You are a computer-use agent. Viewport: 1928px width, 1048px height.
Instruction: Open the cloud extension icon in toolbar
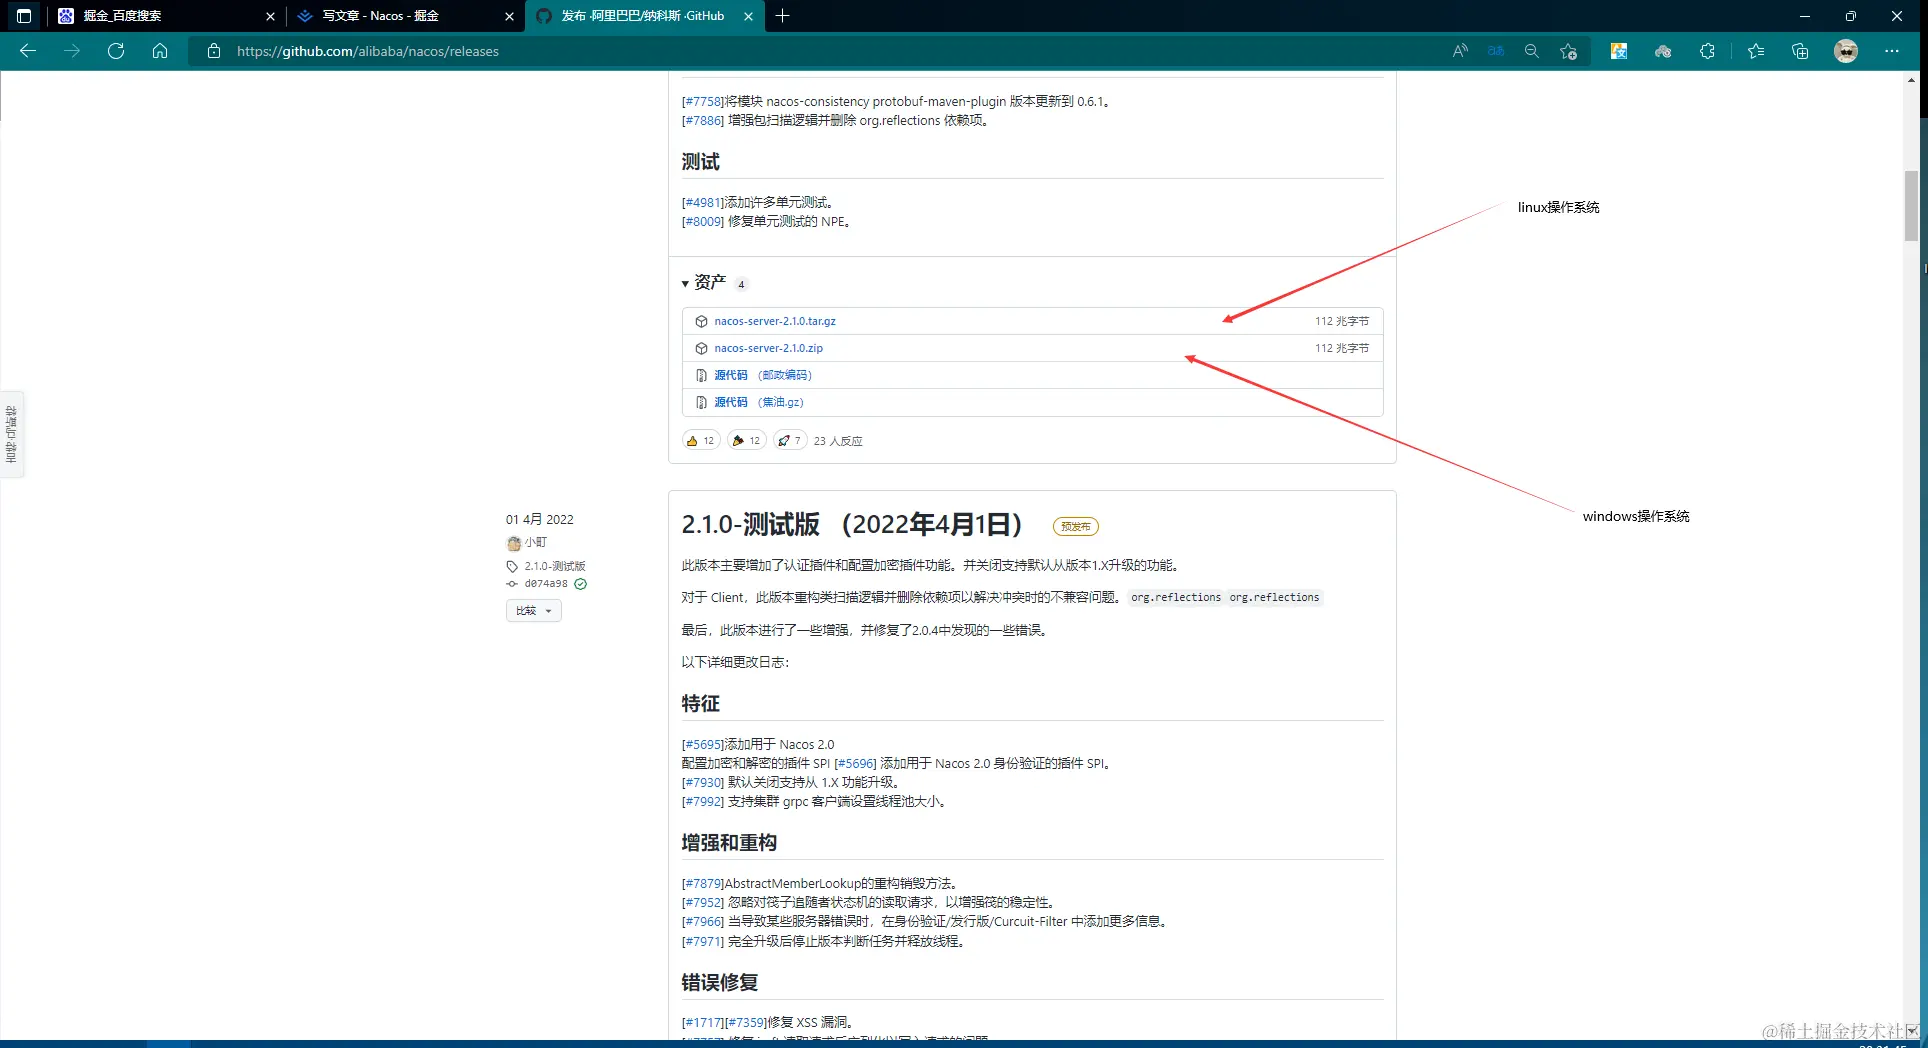pos(1663,51)
